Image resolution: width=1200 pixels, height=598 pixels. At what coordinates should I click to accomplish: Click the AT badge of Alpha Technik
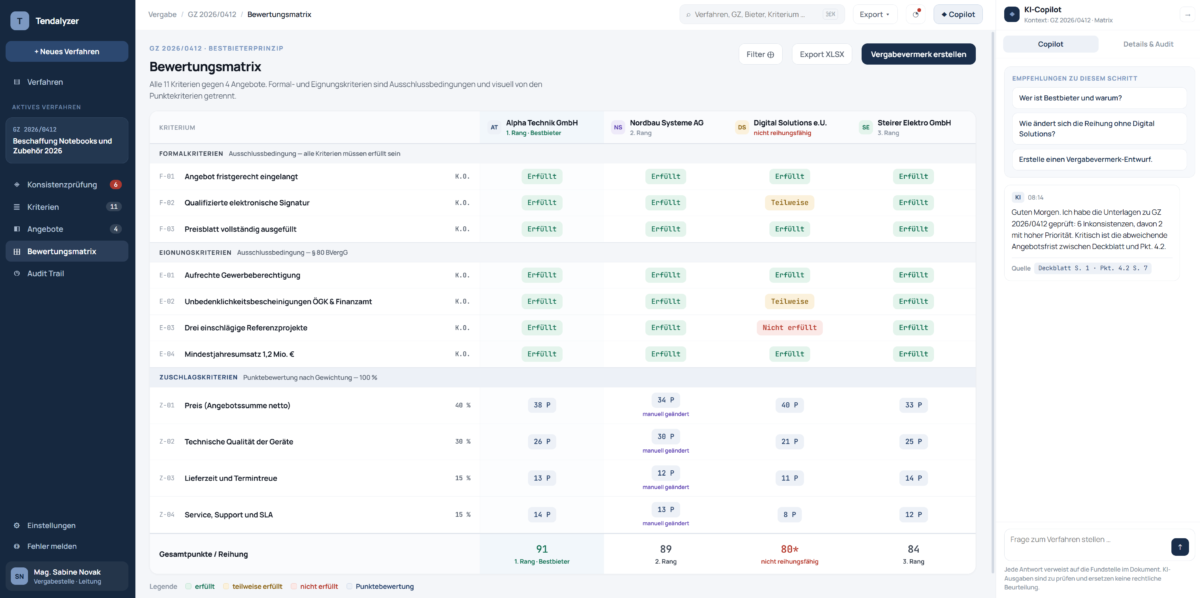494,127
